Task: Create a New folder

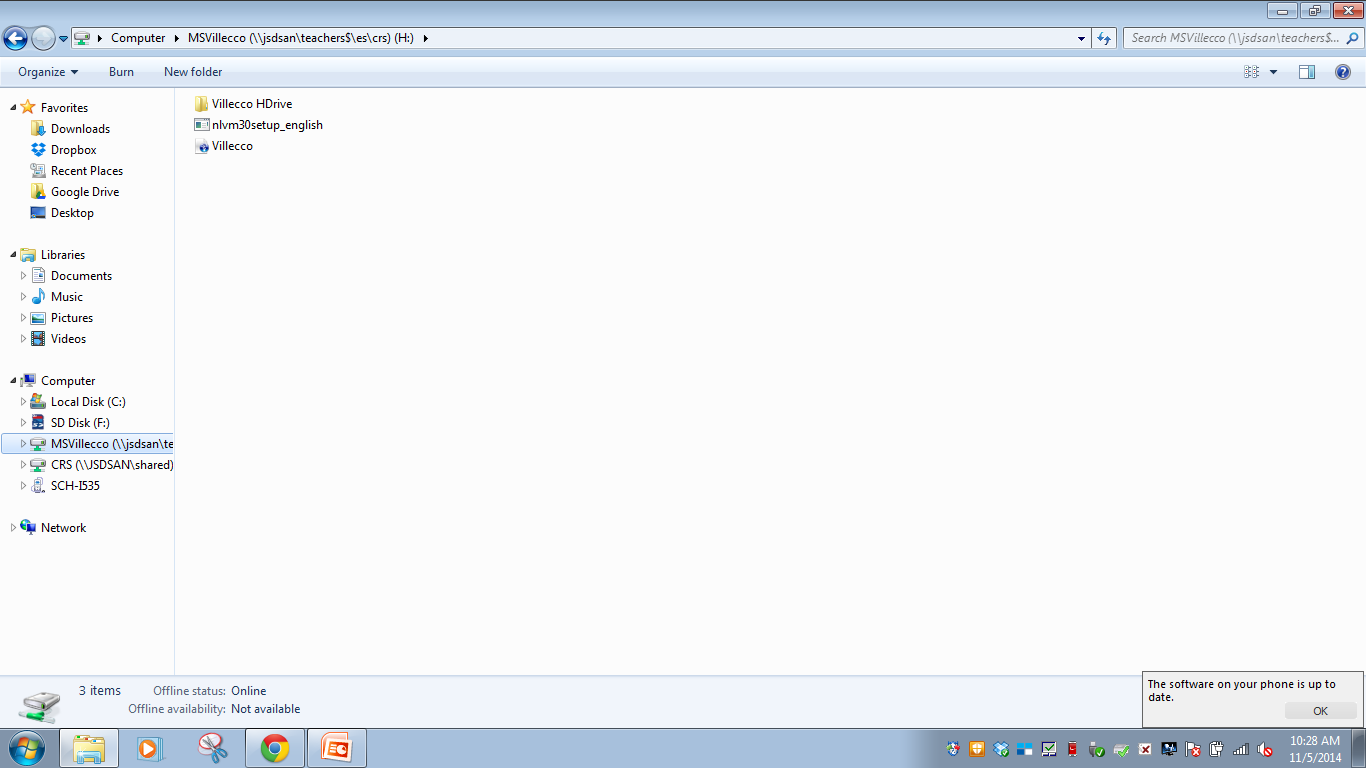Action: [x=193, y=72]
